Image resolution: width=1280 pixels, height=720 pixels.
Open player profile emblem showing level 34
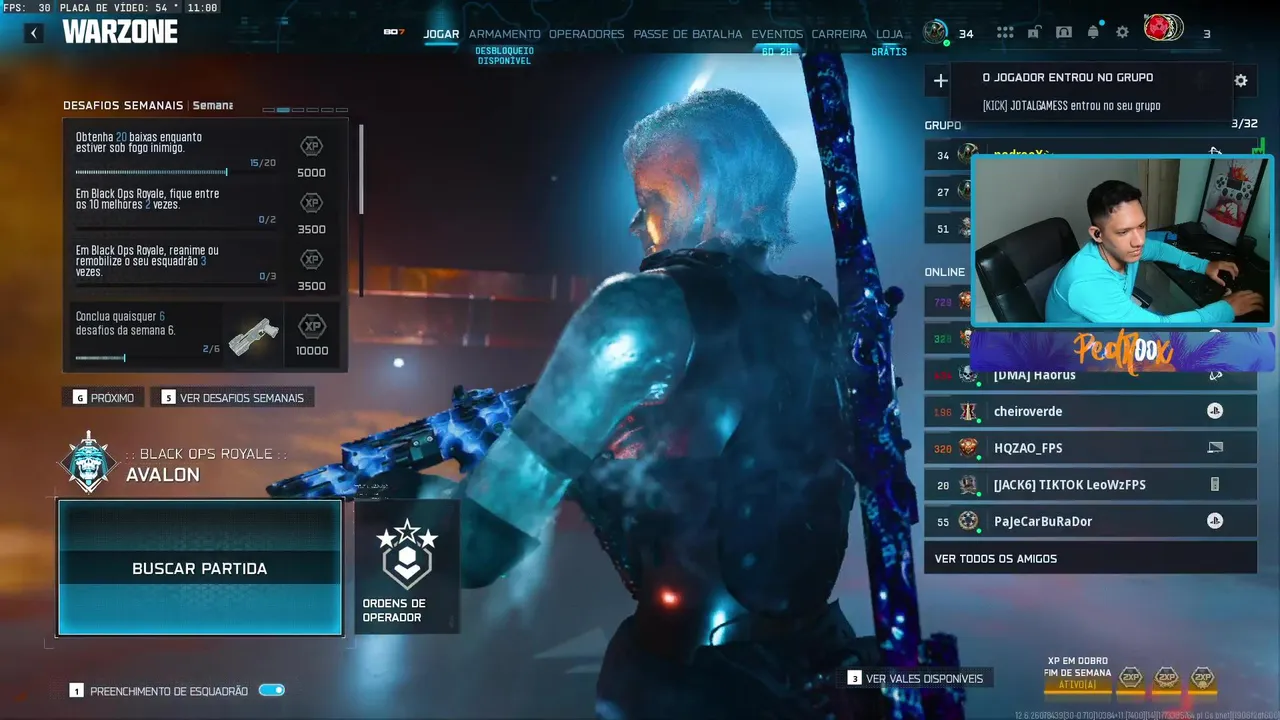(936, 32)
